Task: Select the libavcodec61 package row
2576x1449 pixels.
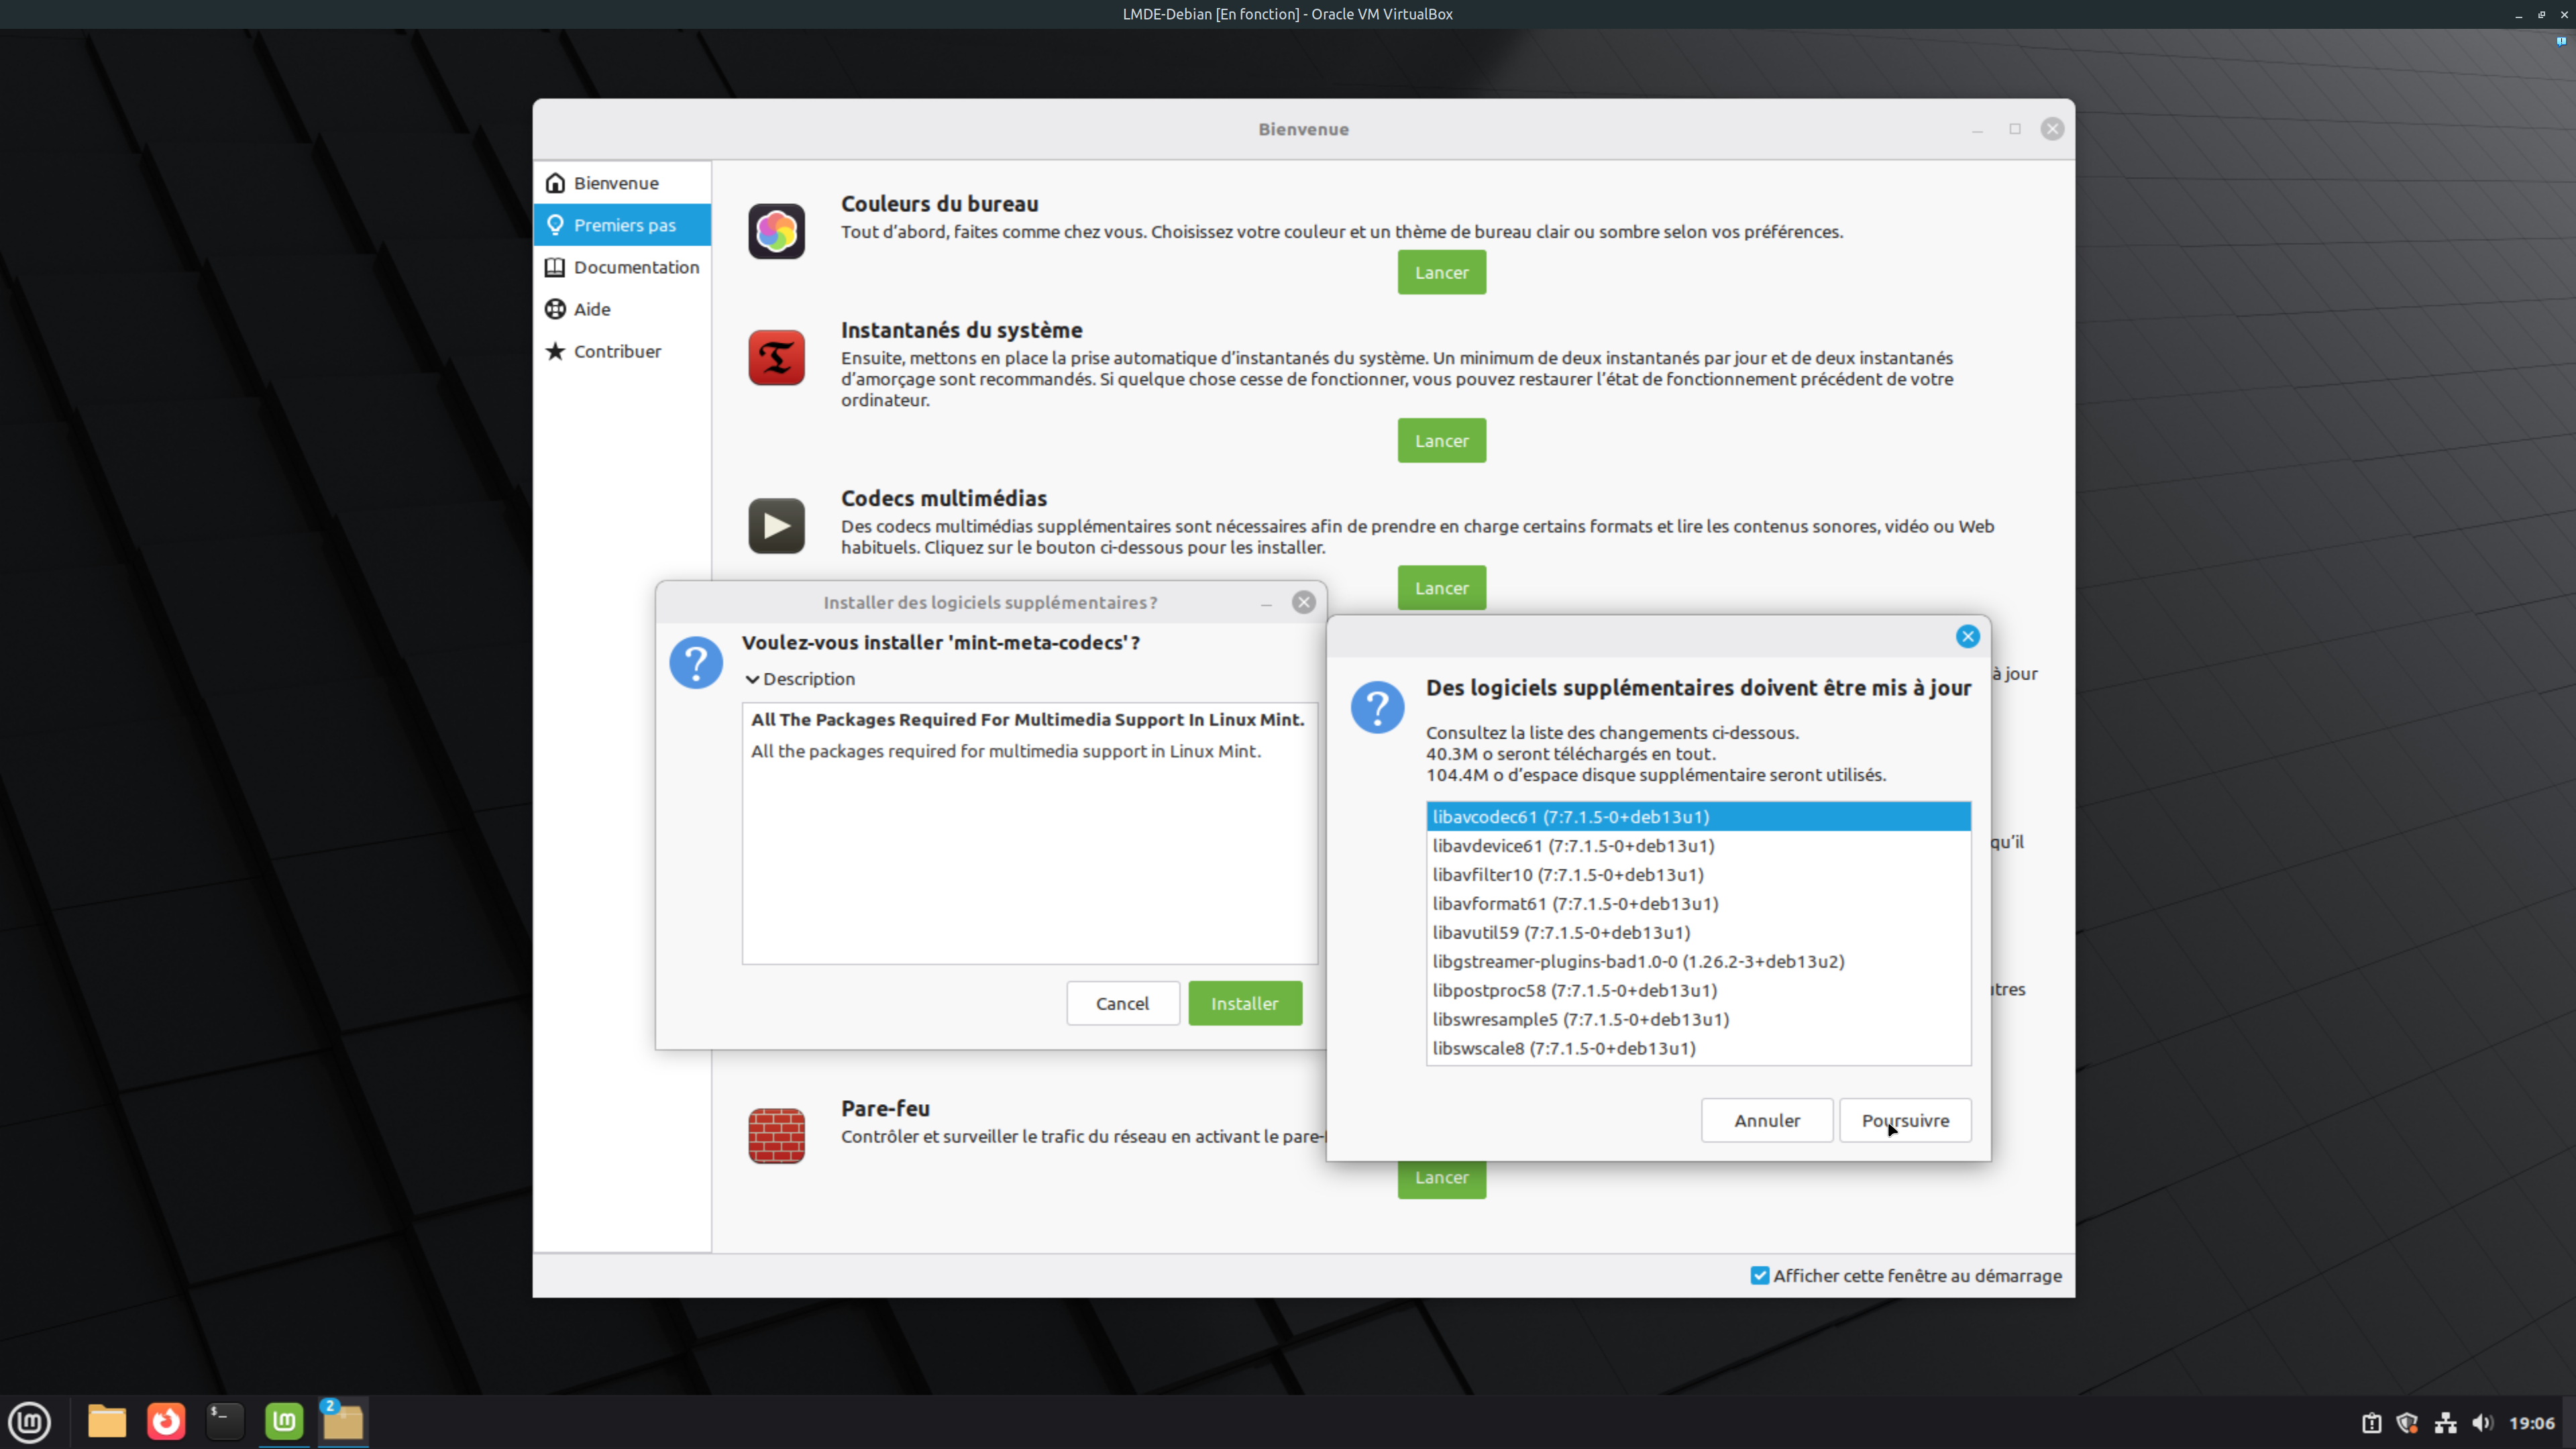Action: pyautogui.click(x=1698, y=816)
